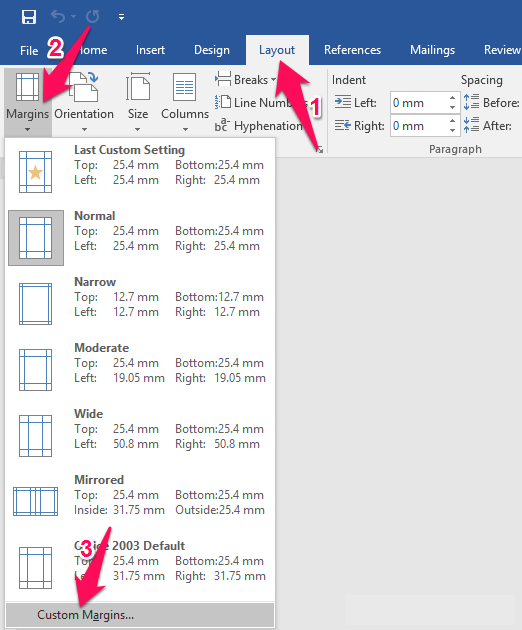Open Customize Quick Access Toolbar dropdown
Screen dimensions: 522x630
121,17
